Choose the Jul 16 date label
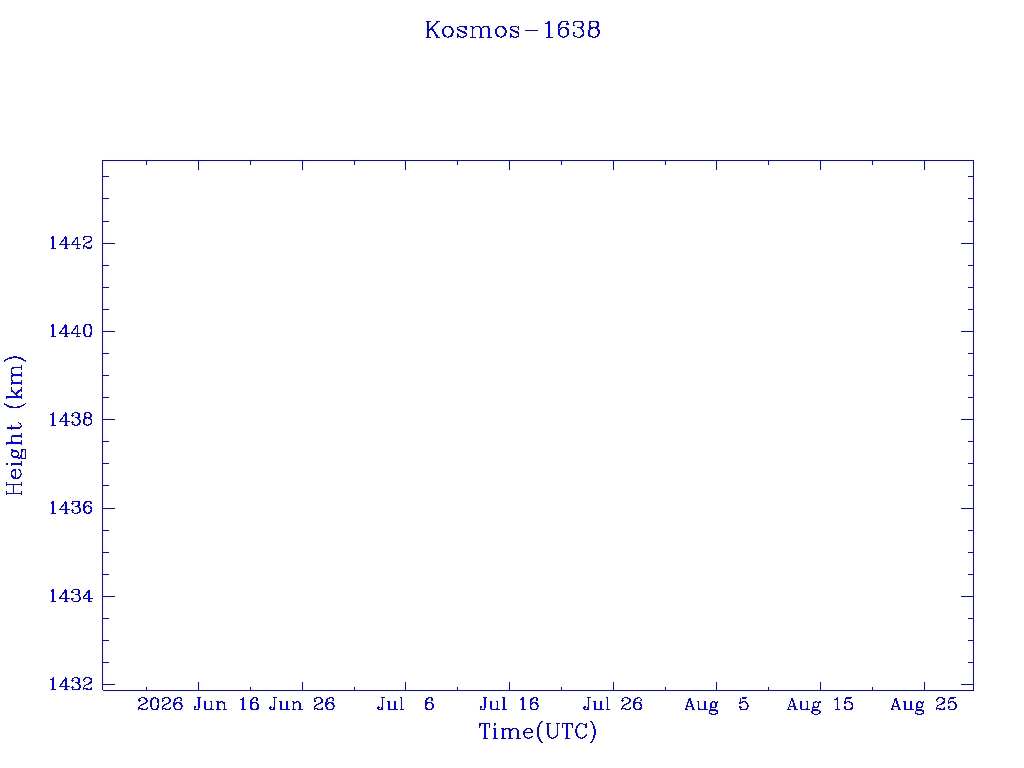Viewport: 1024px width, 768px height. [x=509, y=704]
